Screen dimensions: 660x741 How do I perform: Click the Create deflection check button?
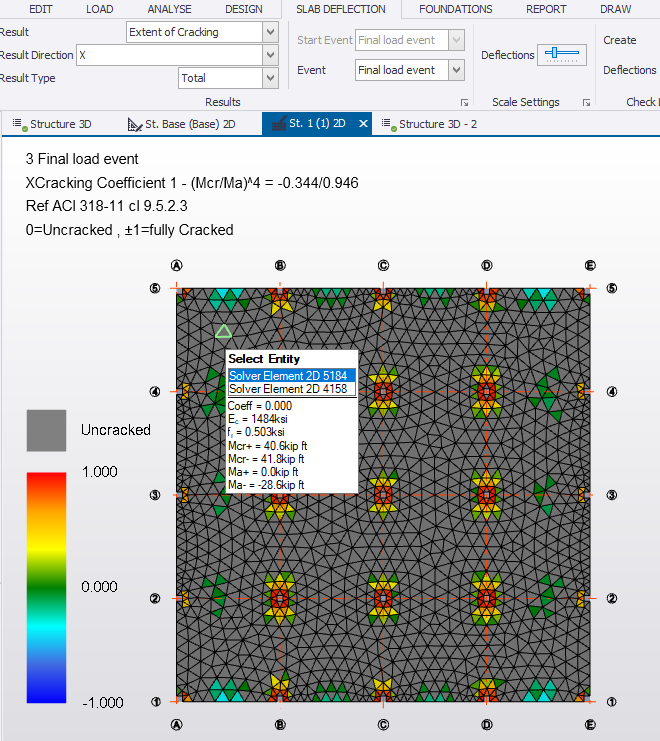pos(620,40)
